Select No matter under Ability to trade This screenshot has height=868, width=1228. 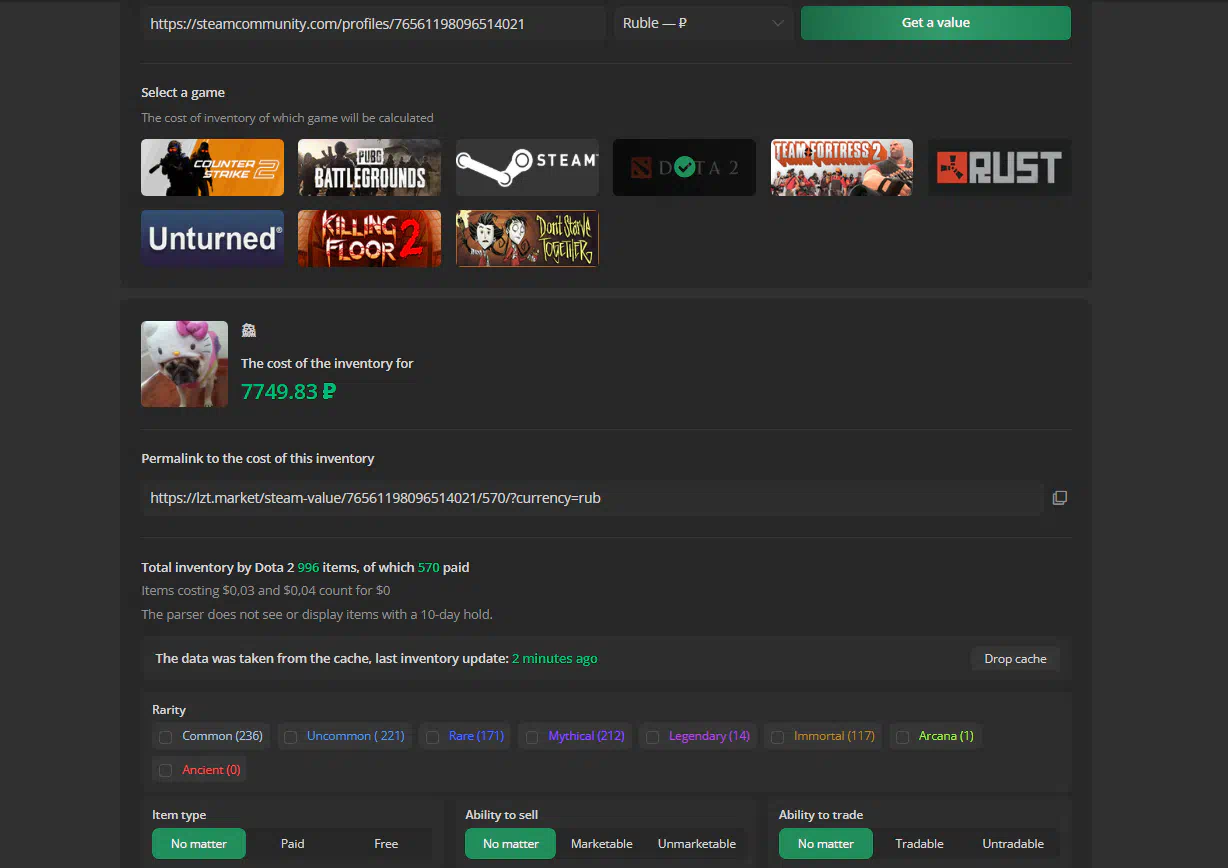(x=826, y=844)
